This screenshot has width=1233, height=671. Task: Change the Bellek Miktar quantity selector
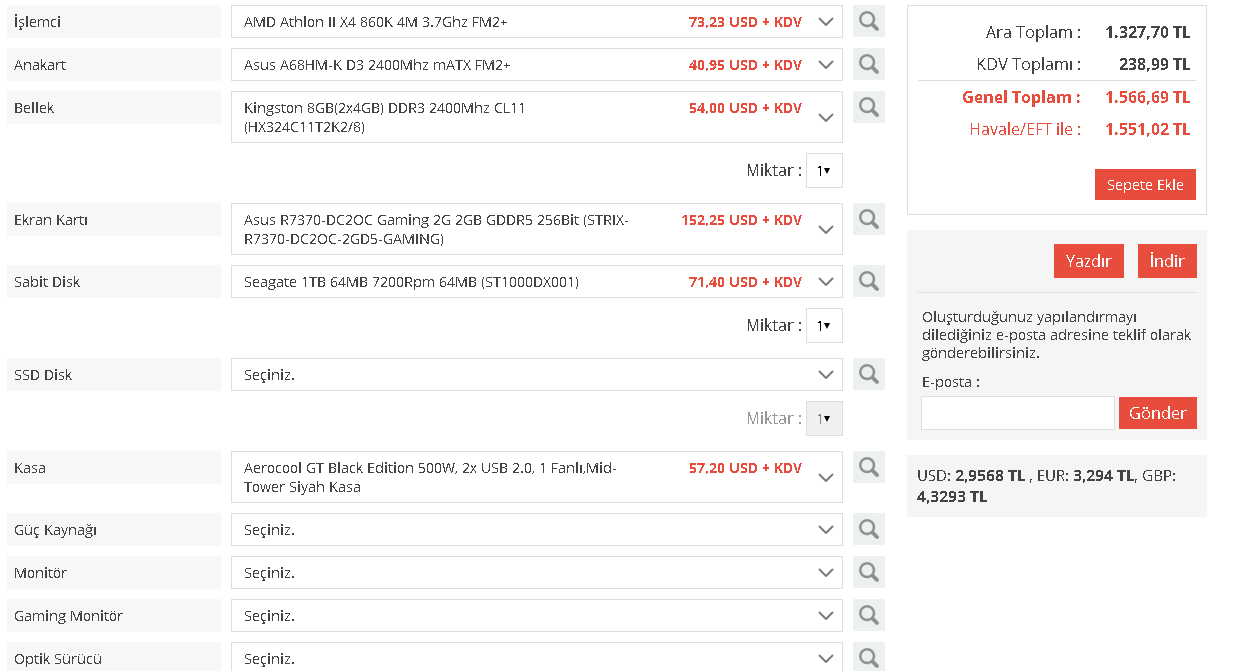click(x=824, y=171)
